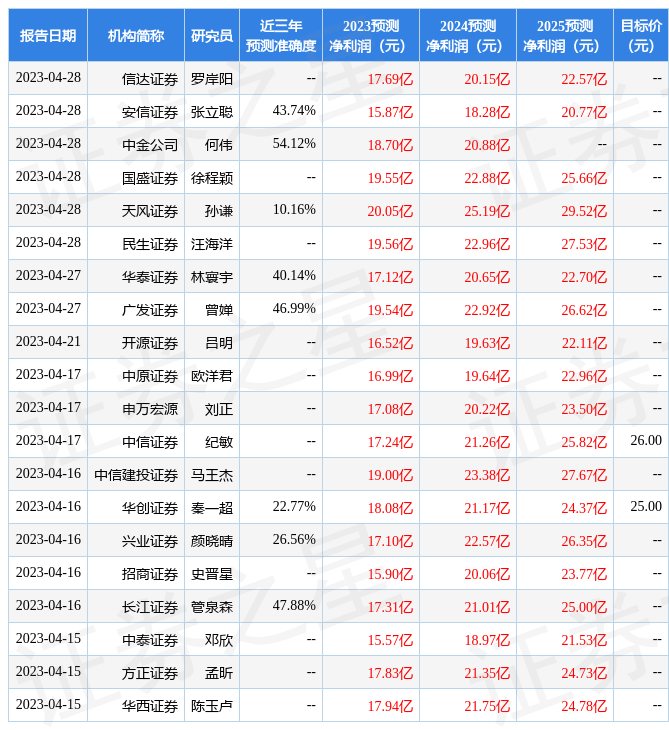
Task: Click the 22.77% accuracy value
Action: click(294, 506)
